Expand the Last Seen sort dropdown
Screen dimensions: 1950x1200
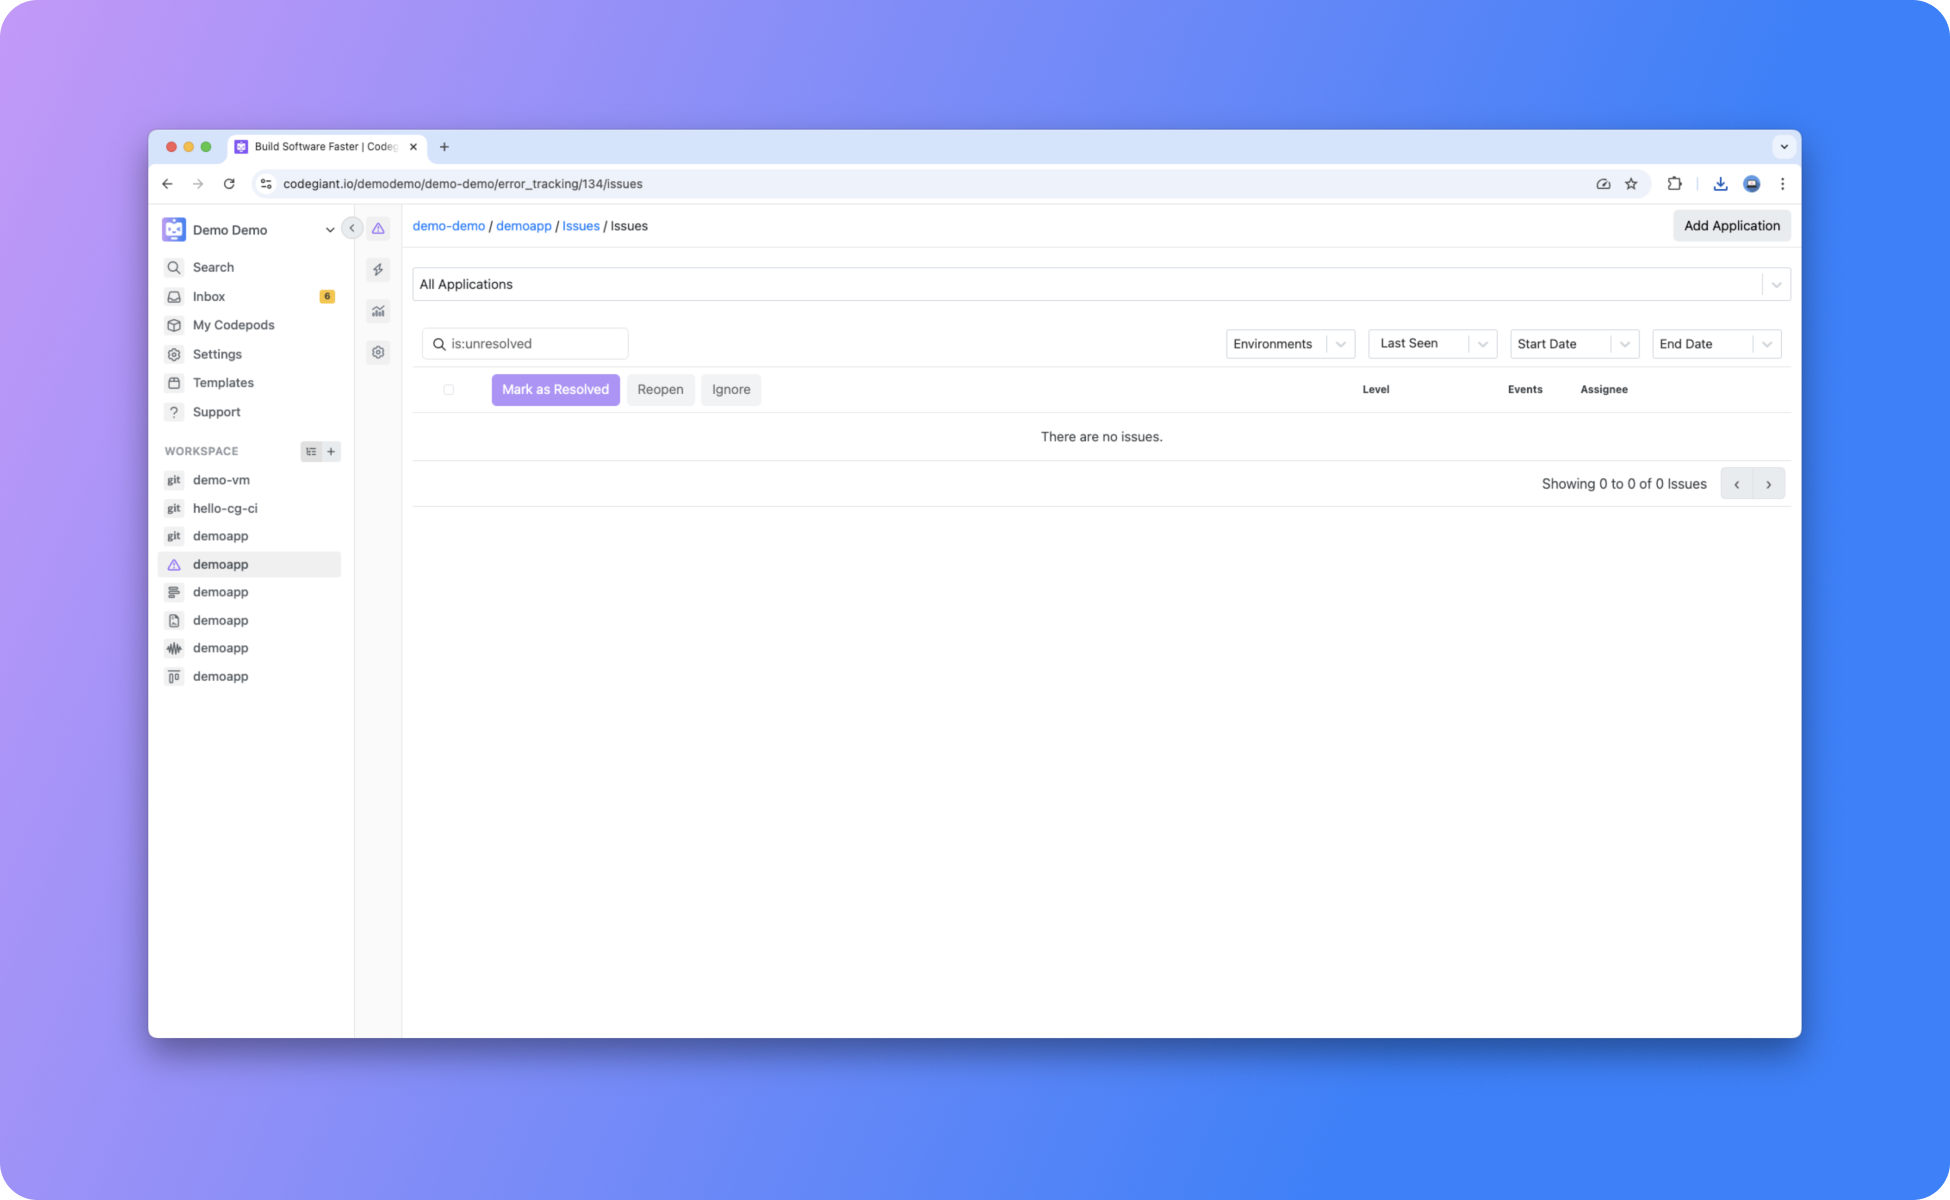1432,343
